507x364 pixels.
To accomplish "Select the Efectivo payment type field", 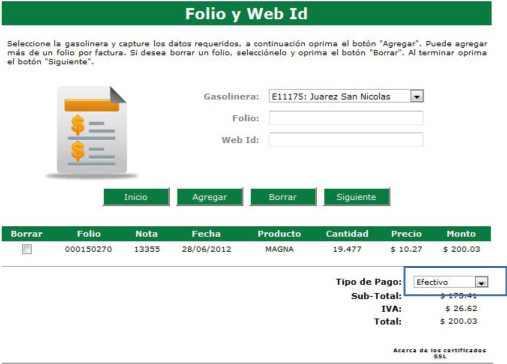I will 451,282.
